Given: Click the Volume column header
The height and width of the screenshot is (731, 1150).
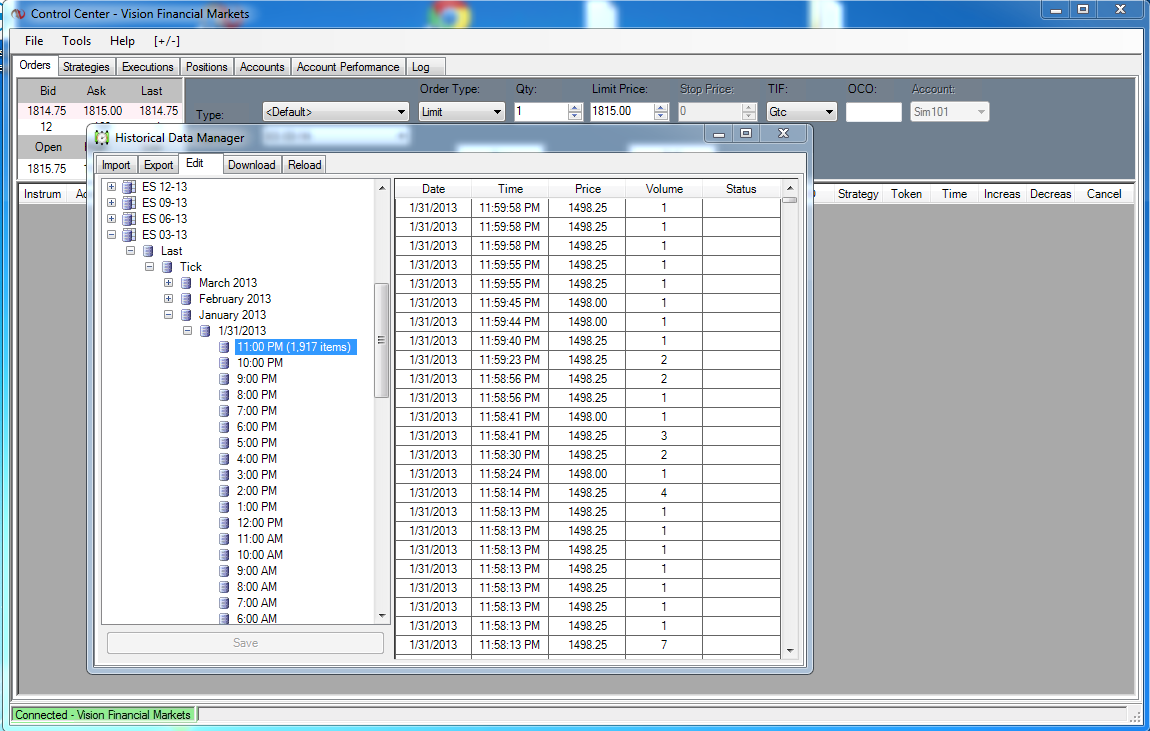Looking at the screenshot, I should point(664,189).
